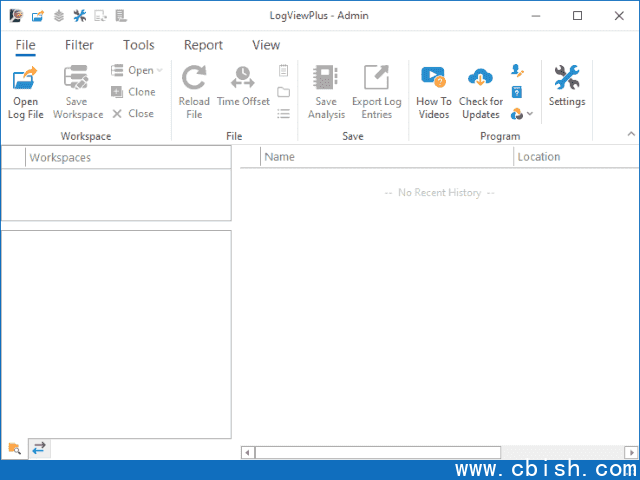This screenshot has height=480, width=640.
Task: Select the folder search tab at bottom left
Action: pyautogui.click(x=14, y=449)
